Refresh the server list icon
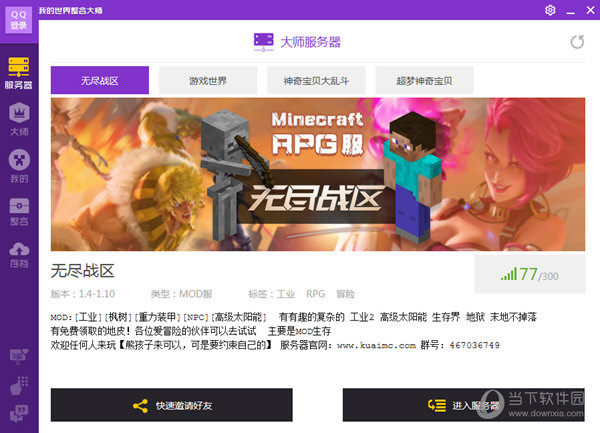This screenshot has width=600, height=433. [x=577, y=42]
